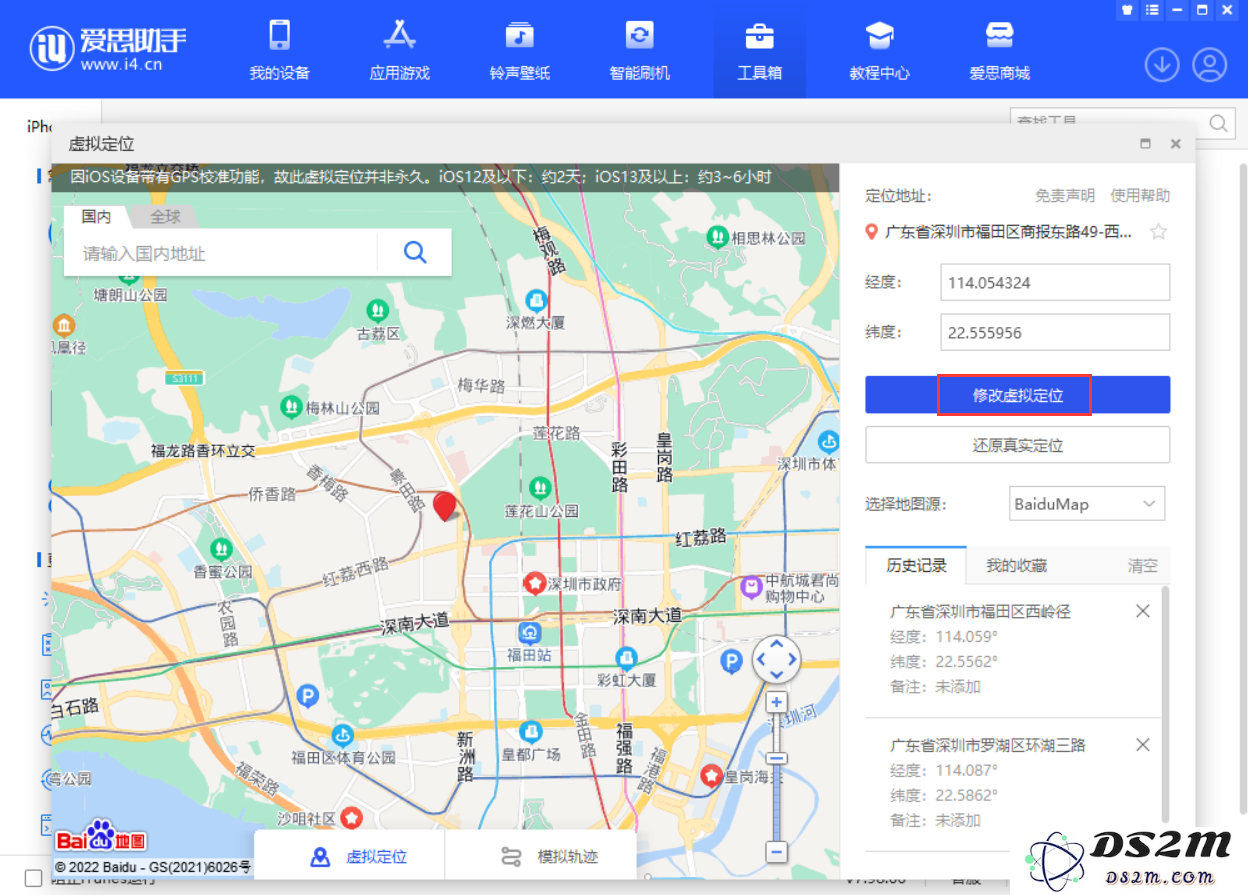Open the 使用帮助 link

(1140, 196)
